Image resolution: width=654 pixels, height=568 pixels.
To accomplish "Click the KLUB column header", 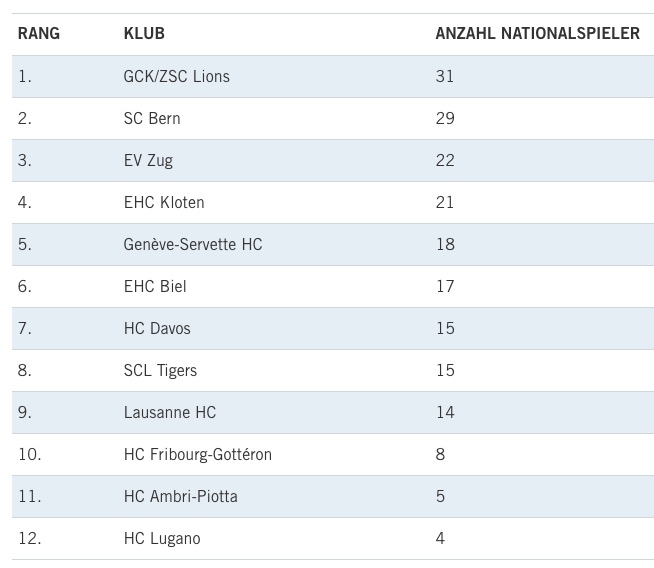I will point(144,34).
